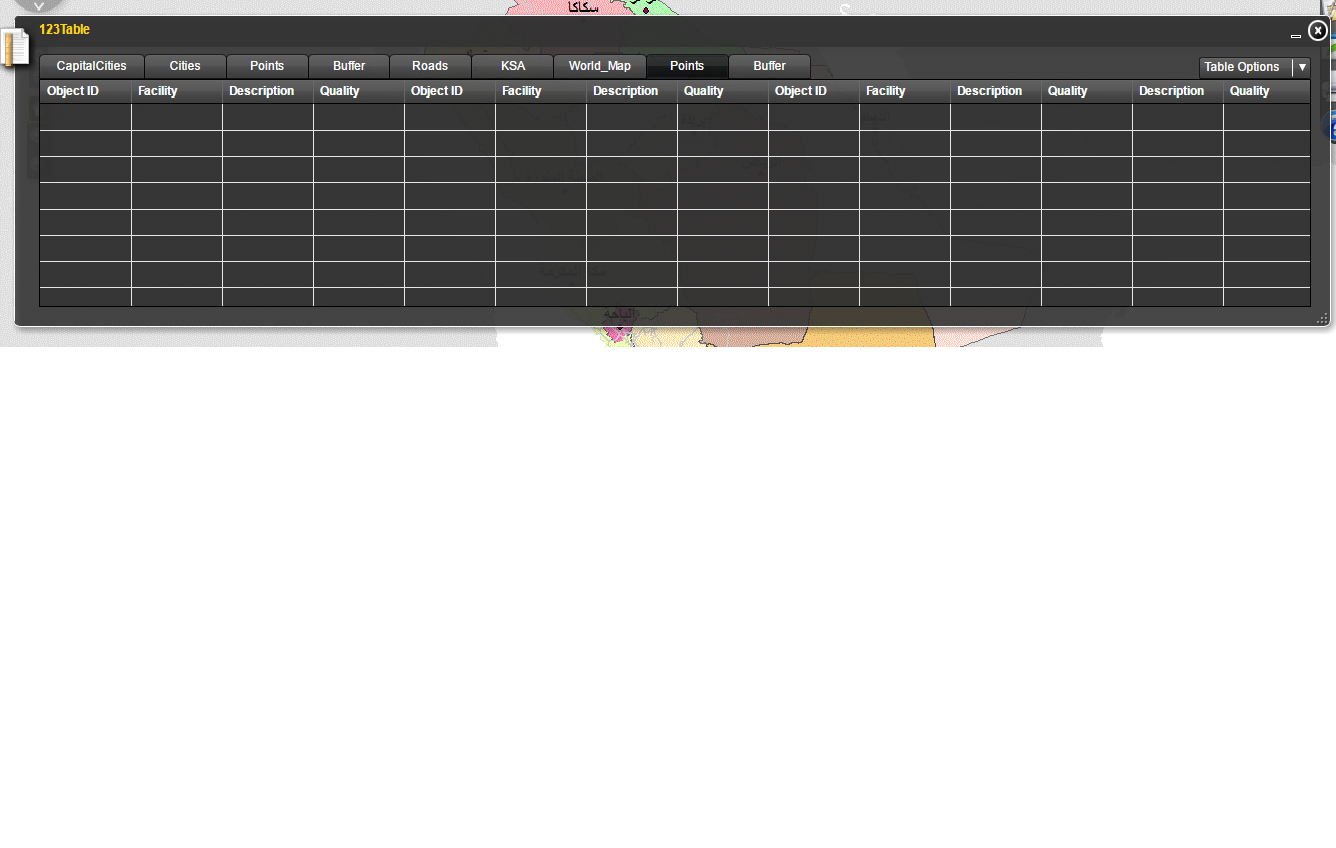Open the Buffer tab next to Roads
This screenshot has height=848, width=1336.
point(349,66)
